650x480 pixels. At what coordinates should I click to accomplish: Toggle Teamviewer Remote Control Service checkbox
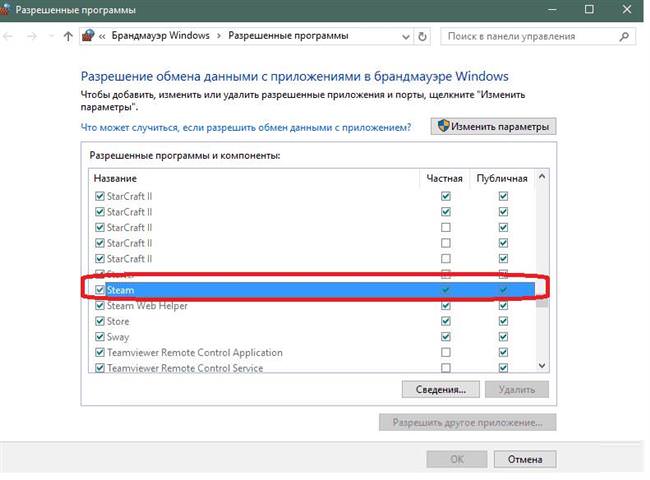(99, 368)
